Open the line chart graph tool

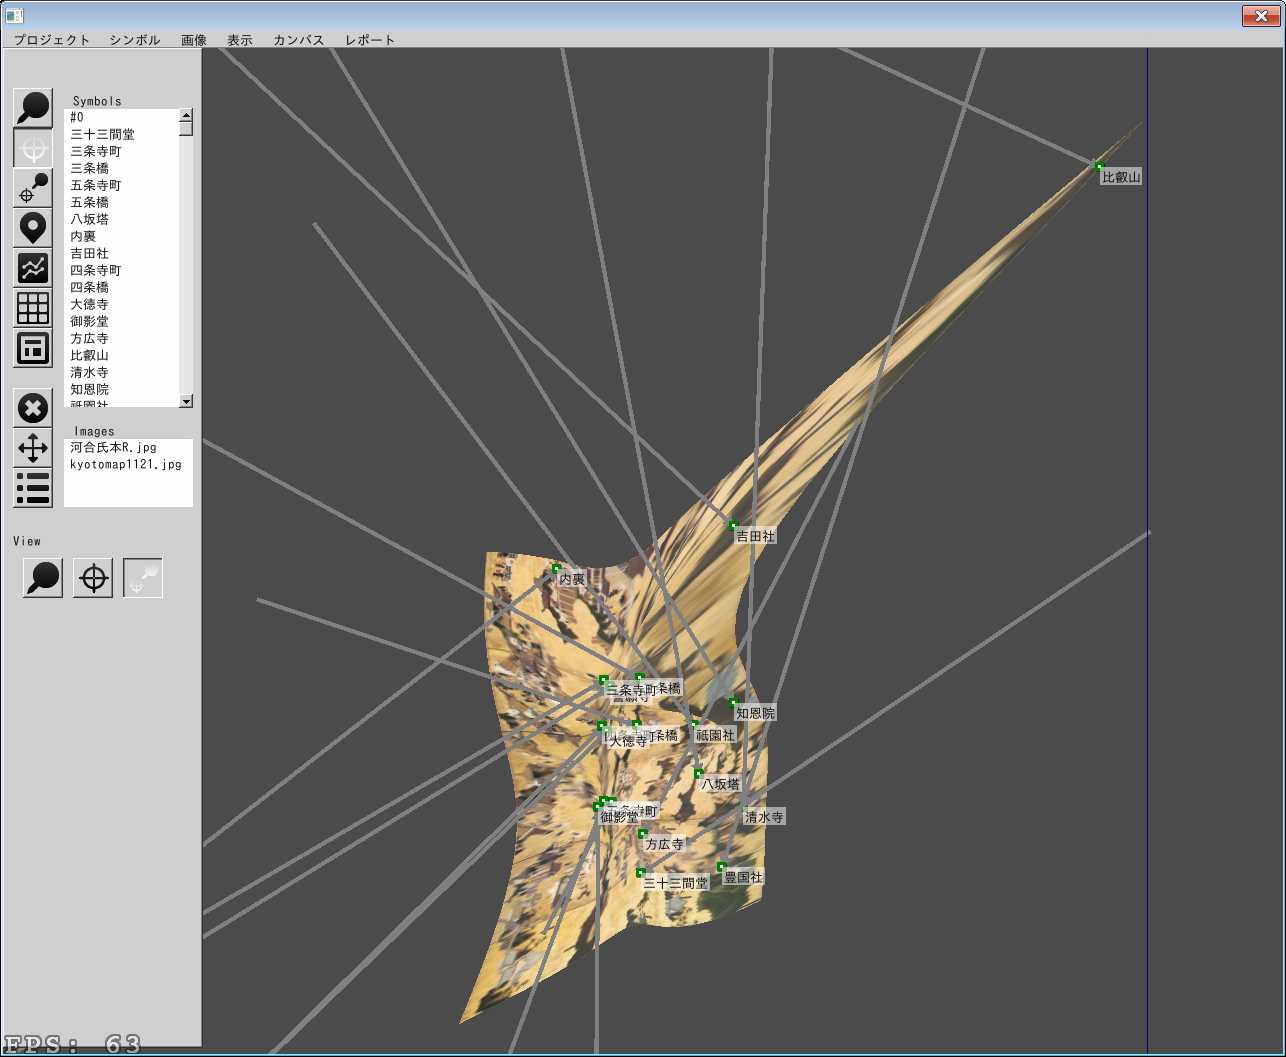tap(33, 268)
